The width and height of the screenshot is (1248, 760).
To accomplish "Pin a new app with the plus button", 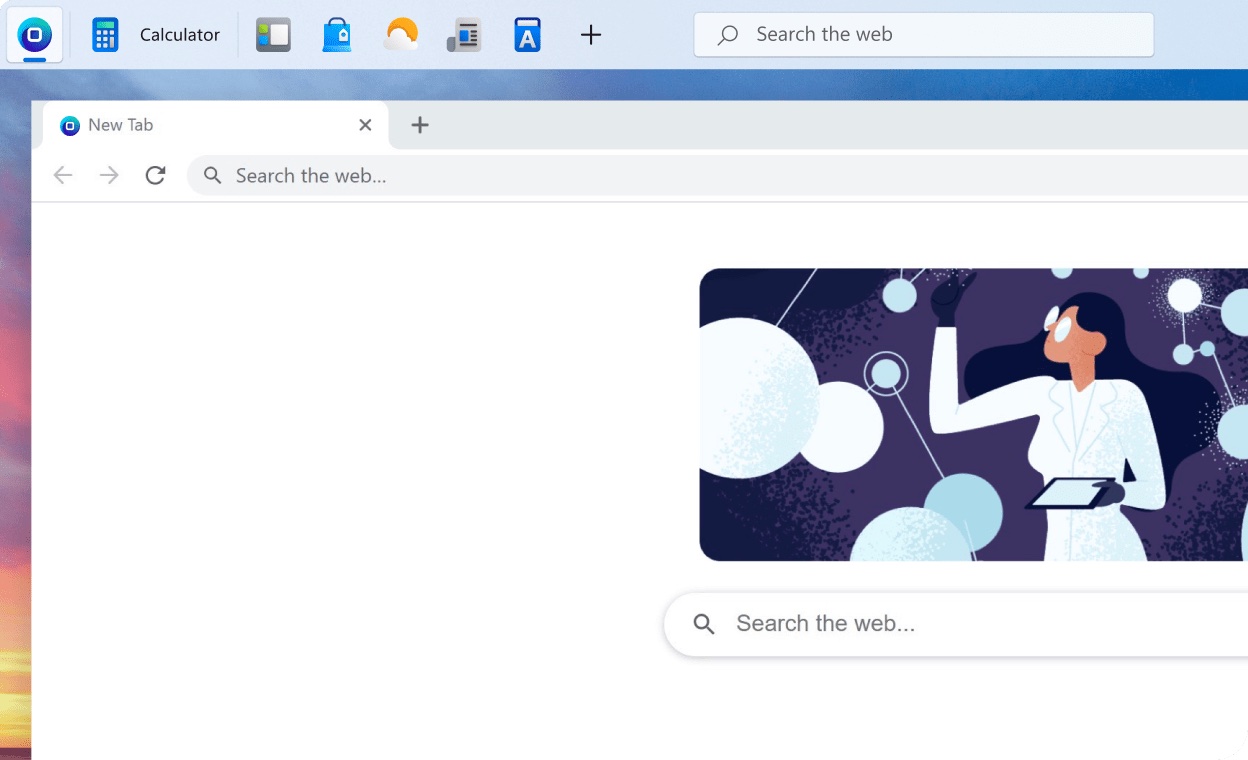I will [590, 34].
